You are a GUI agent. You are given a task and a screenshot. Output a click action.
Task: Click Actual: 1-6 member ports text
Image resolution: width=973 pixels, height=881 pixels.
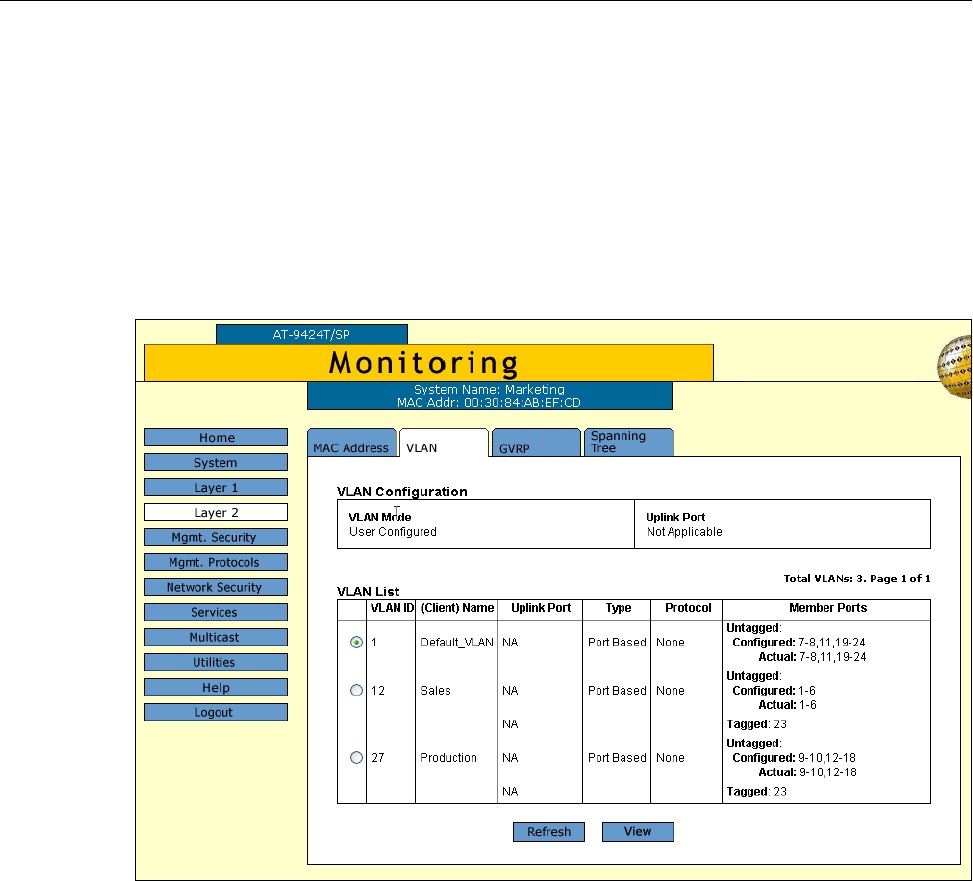click(x=787, y=705)
